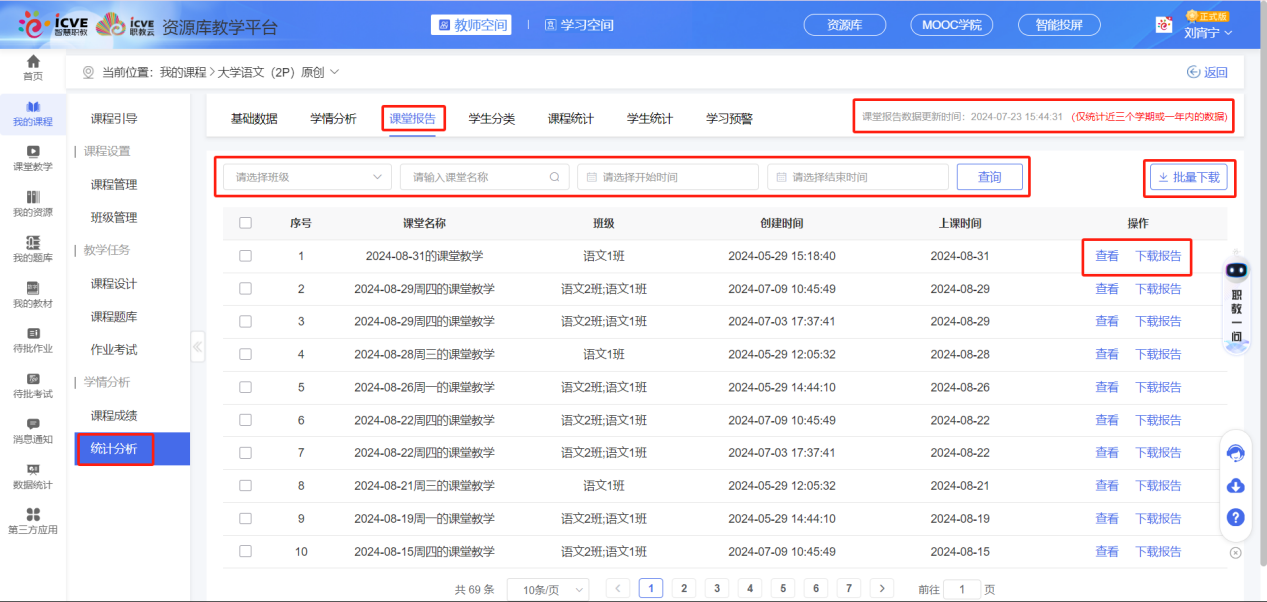Click the customer service headset icon
This screenshot has height=602, width=1267.
pos(1236,452)
